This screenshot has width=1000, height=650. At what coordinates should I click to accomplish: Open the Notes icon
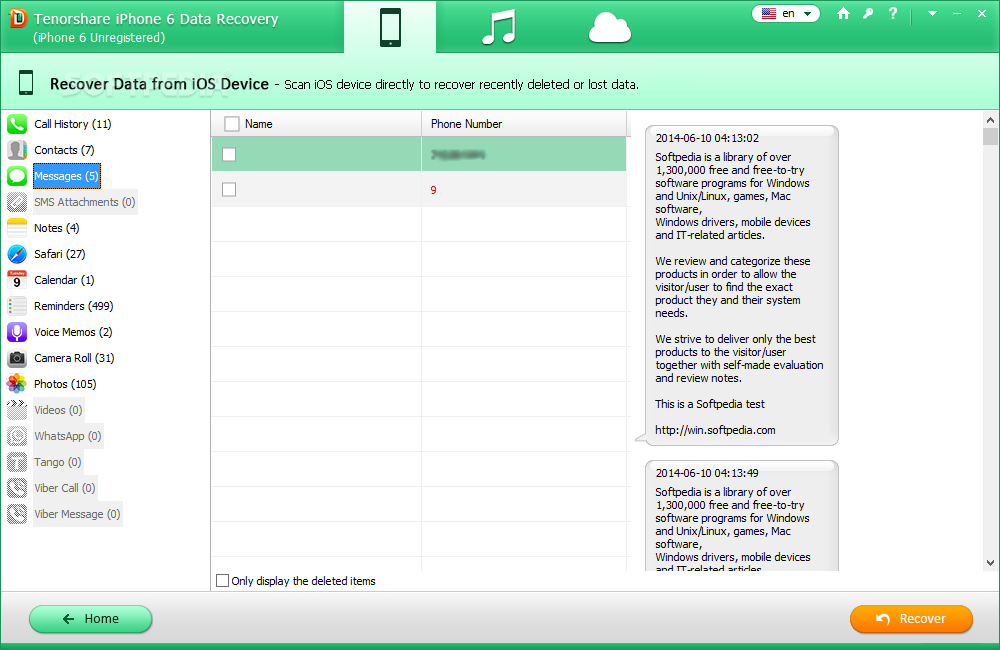[17, 228]
